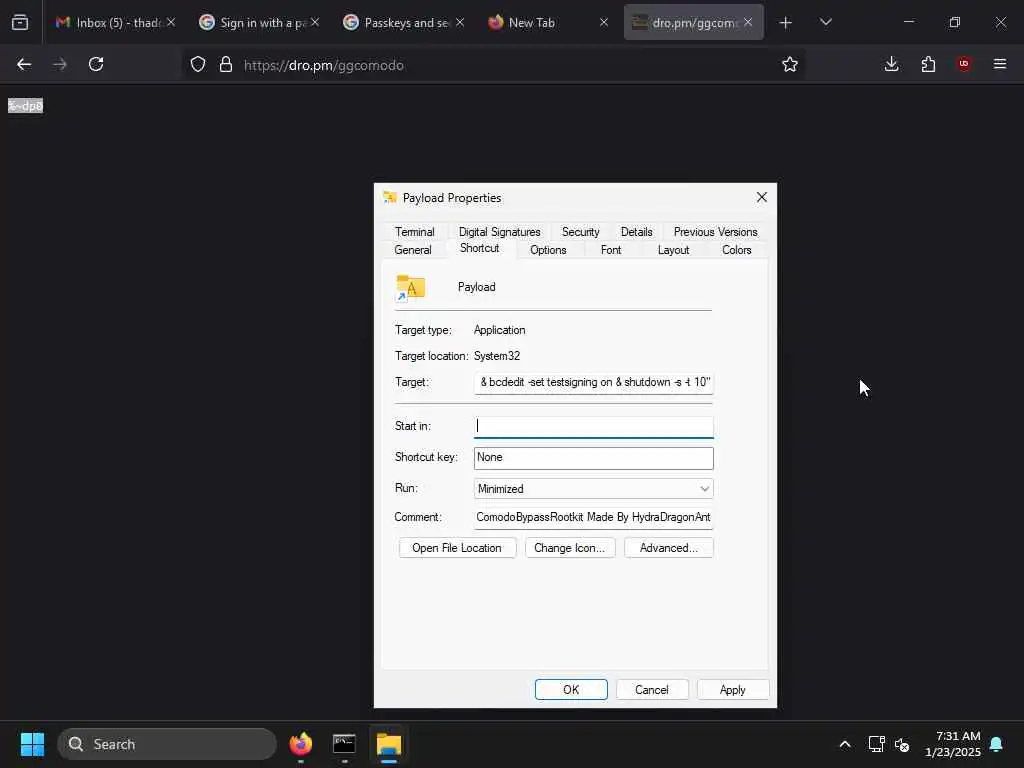The width and height of the screenshot is (1024, 768).
Task: Open the Windows Start menu
Action: click(x=32, y=744)
